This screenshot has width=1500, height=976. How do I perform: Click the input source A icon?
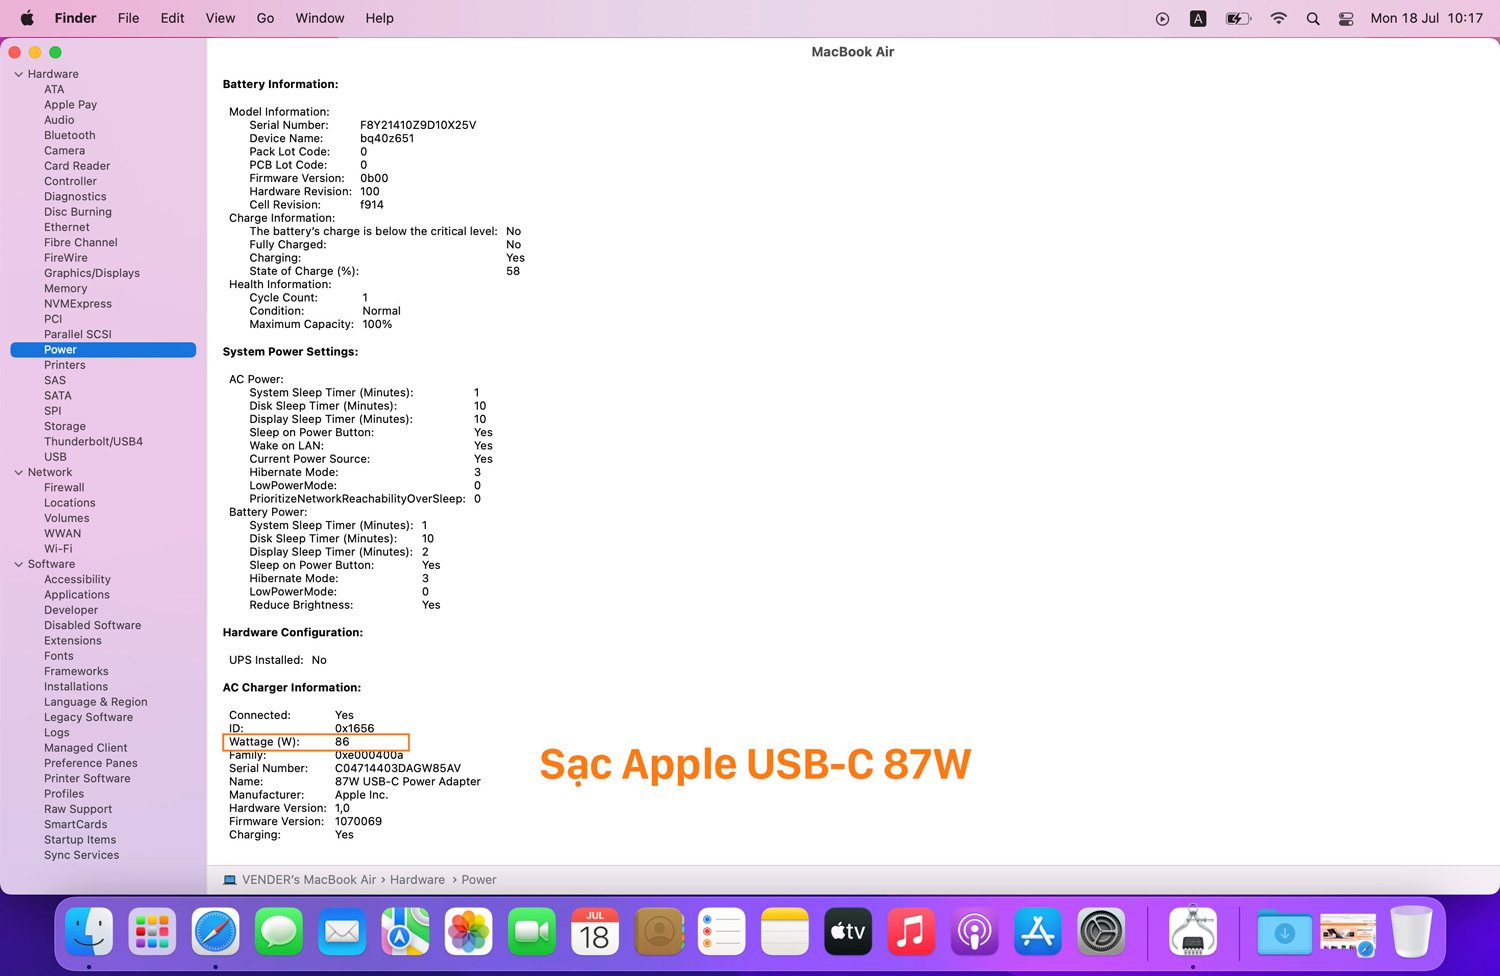(x=1198, y=18)
